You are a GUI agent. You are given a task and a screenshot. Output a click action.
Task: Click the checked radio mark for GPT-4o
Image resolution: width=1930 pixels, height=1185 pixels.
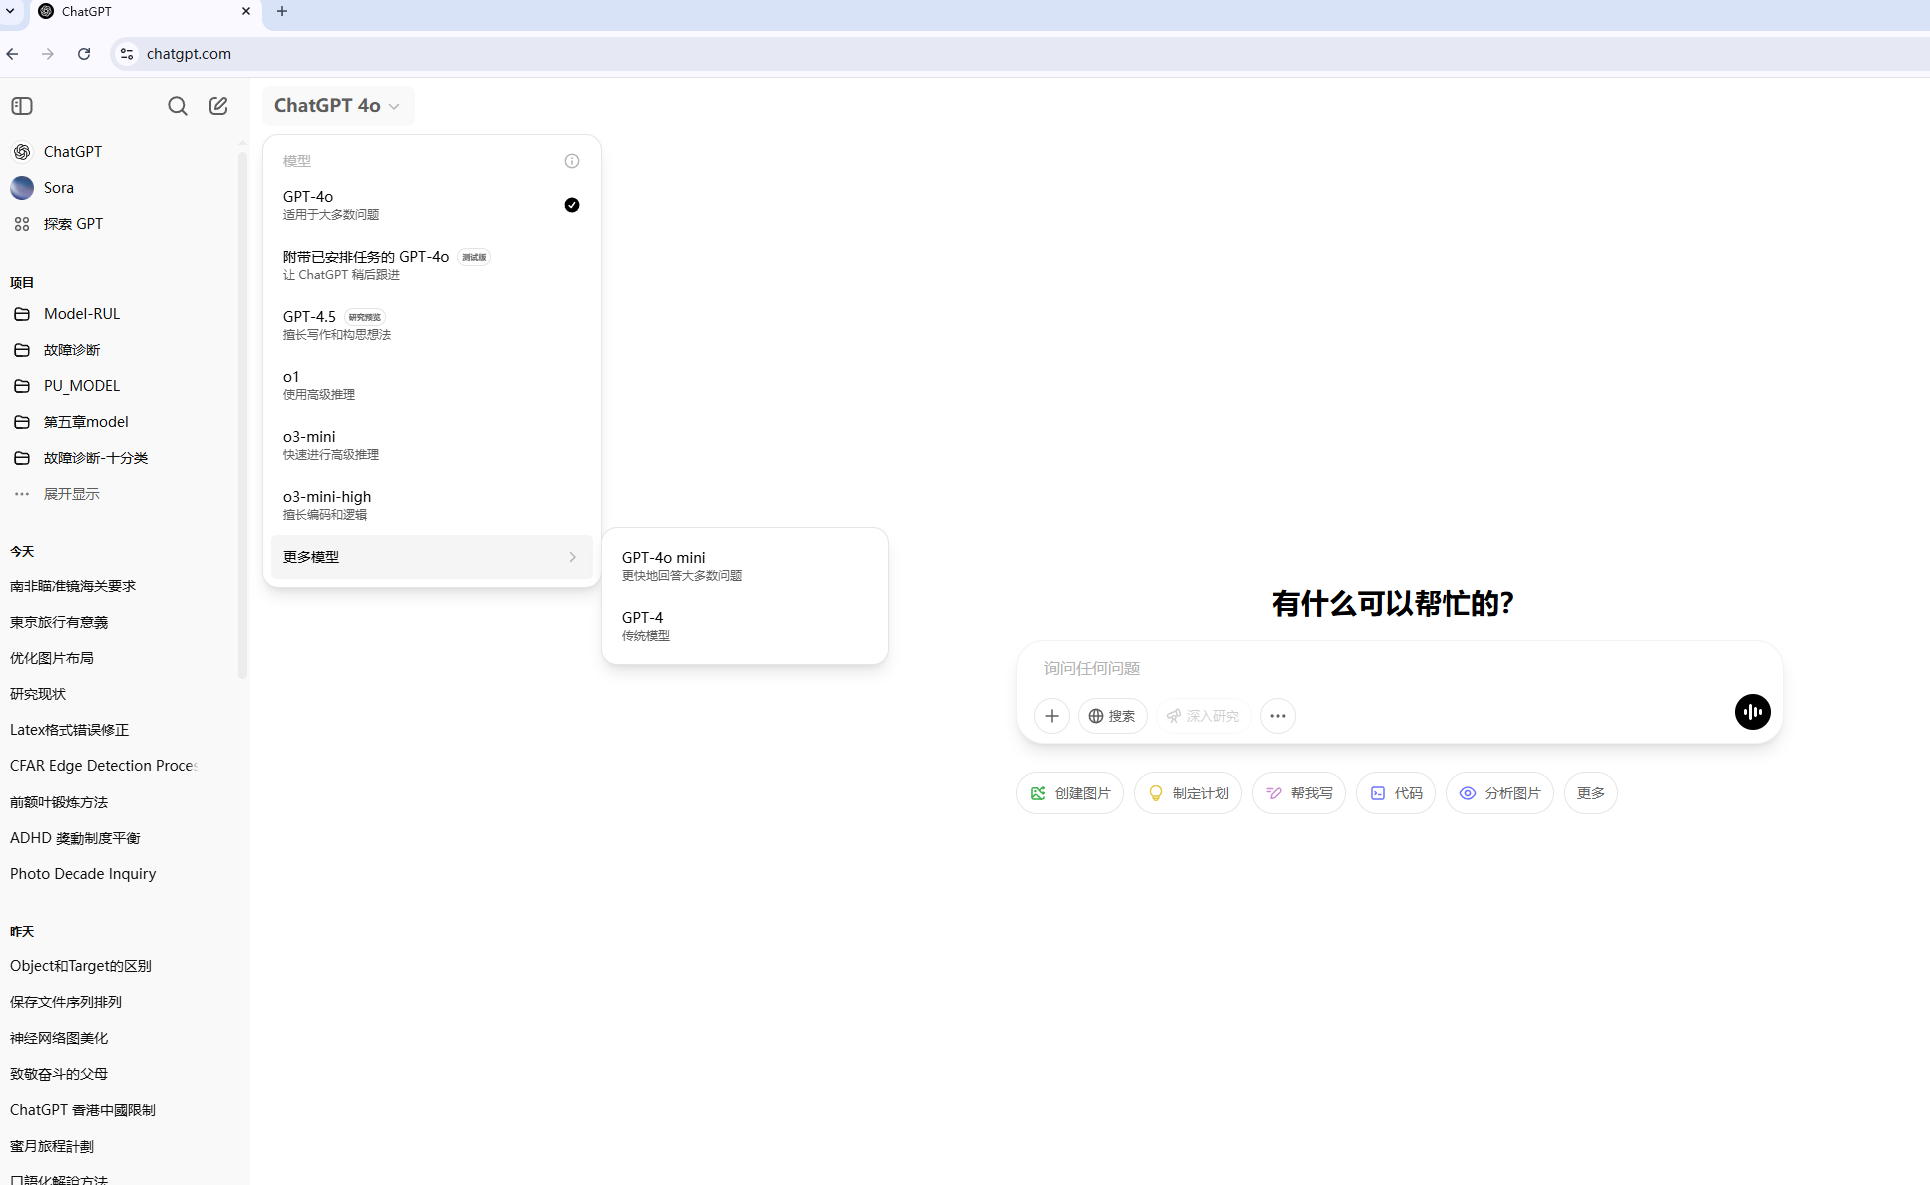(572, 205)
